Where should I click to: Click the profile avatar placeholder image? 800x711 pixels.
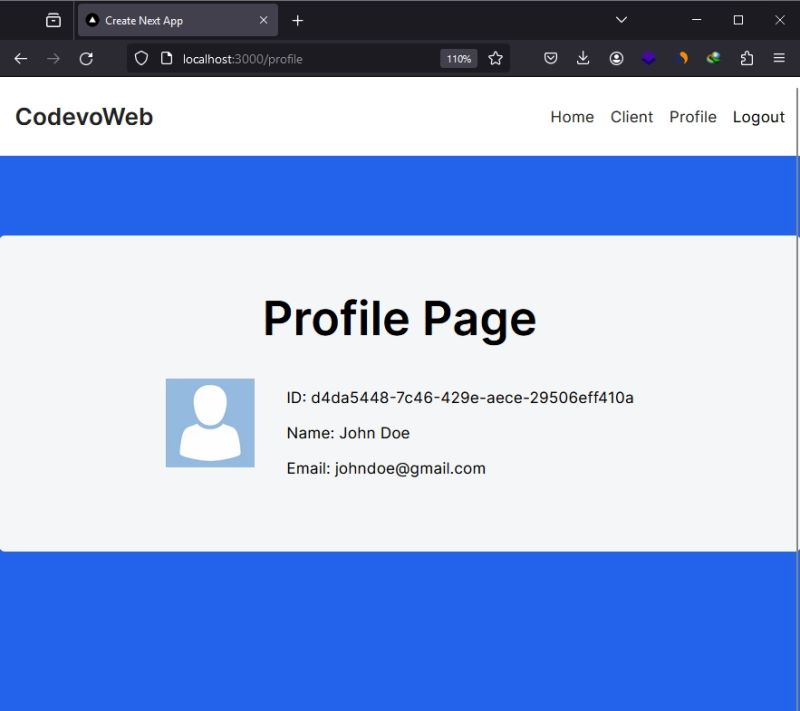pos(209,421)
